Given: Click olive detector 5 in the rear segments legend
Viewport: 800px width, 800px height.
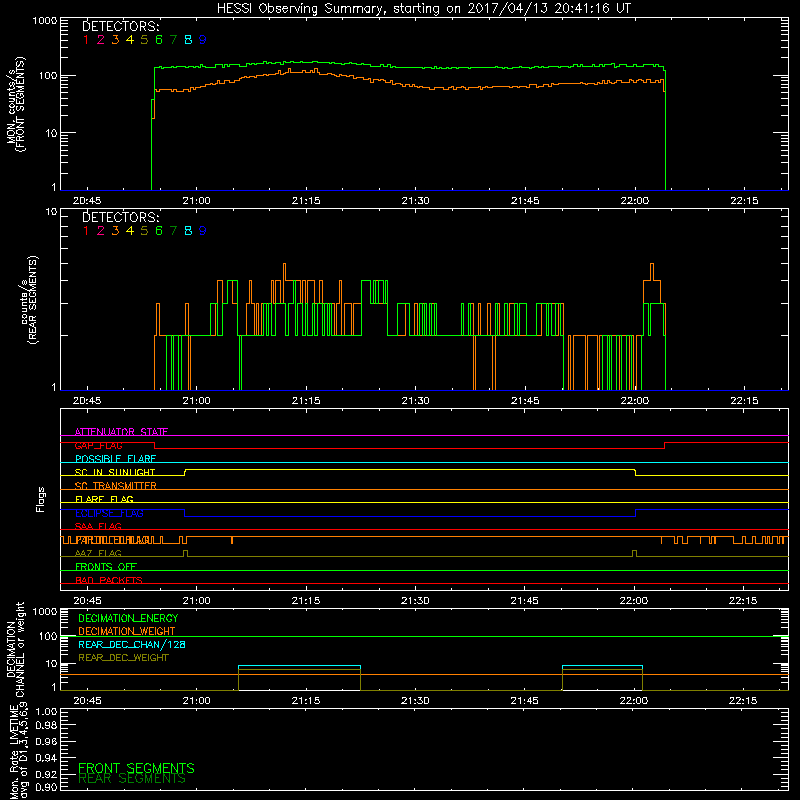Looking at the screenshot, I should point(144,231).
